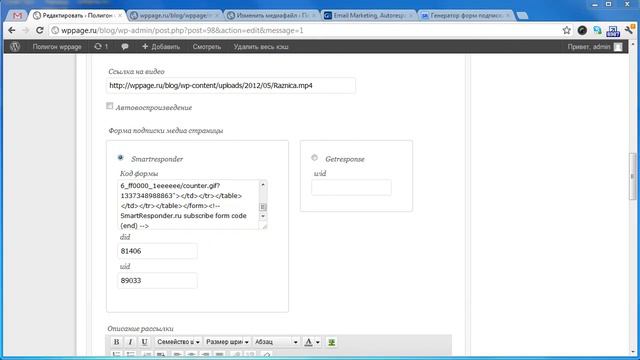Open the Gmail pinned tab
Viewport: 640px width, 360px height.
(17, 16)
